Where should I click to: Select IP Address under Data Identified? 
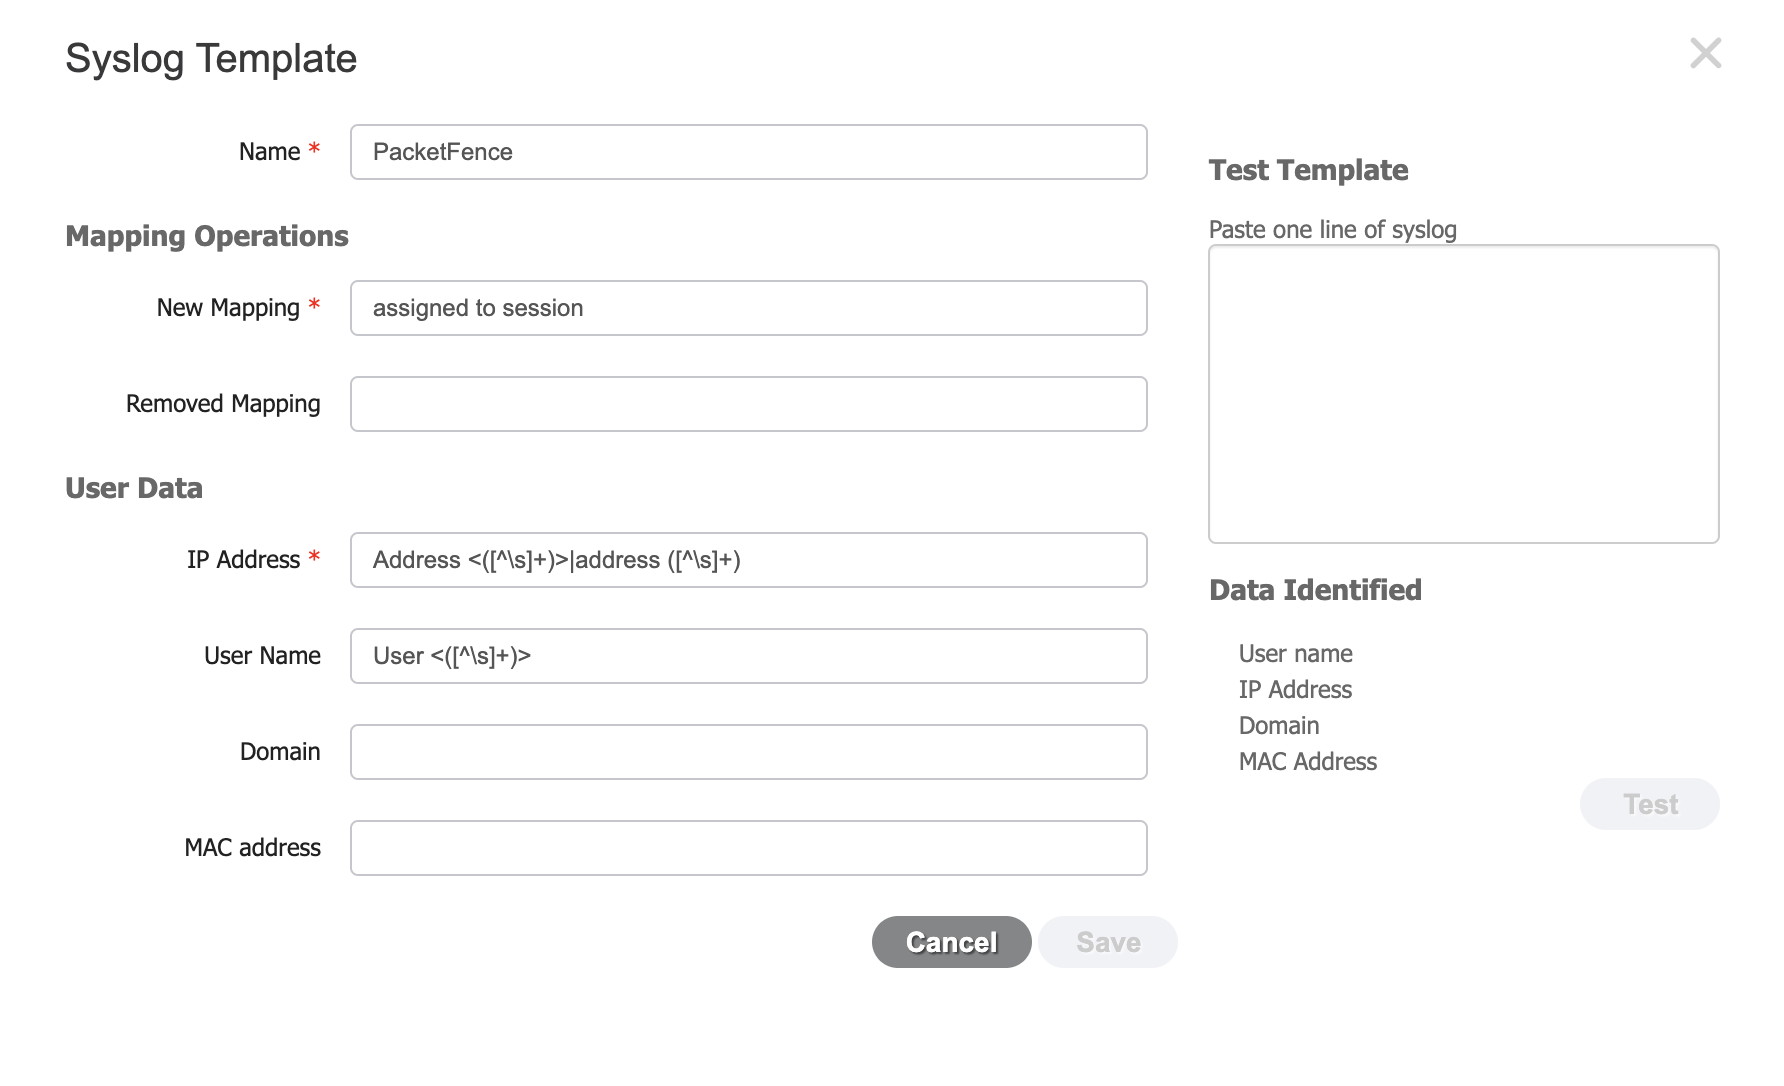(1295, 689)
